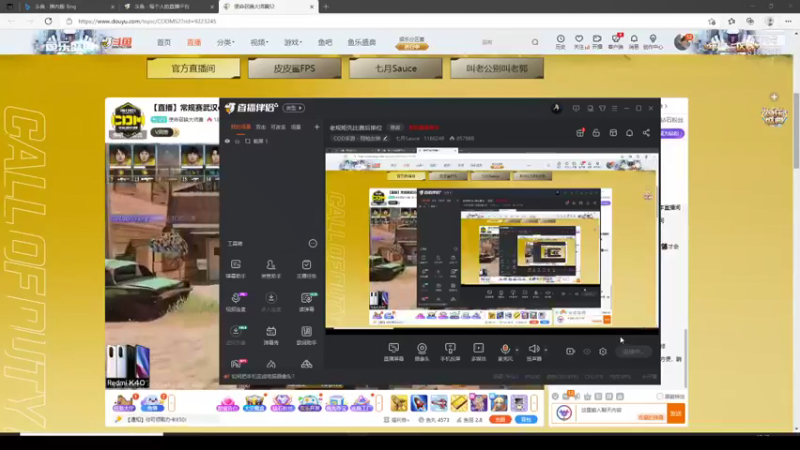
Task: Open the 分类 dropdown in Douyu nav
Action: pos(226,42)
